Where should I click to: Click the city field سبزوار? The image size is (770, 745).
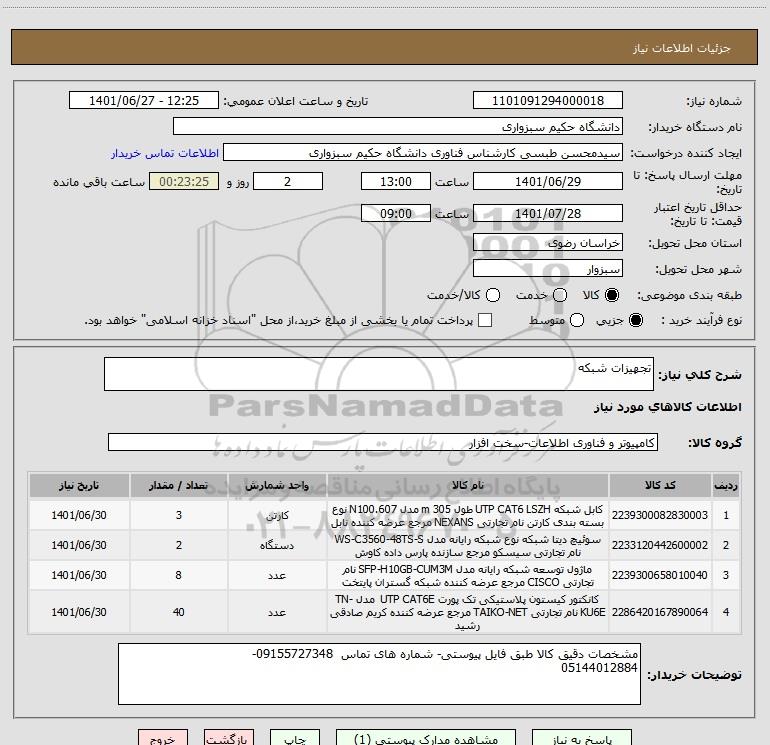click(548, 269)
